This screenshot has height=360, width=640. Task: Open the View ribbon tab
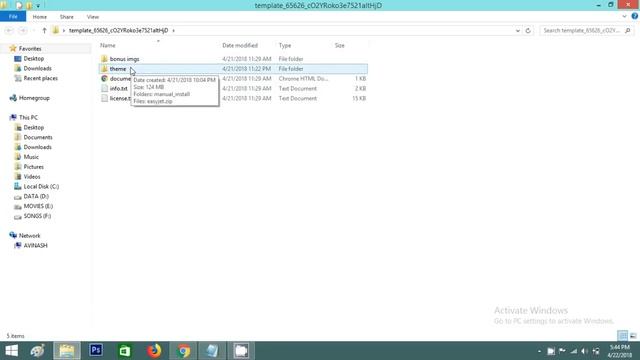[x=93, y=17]
